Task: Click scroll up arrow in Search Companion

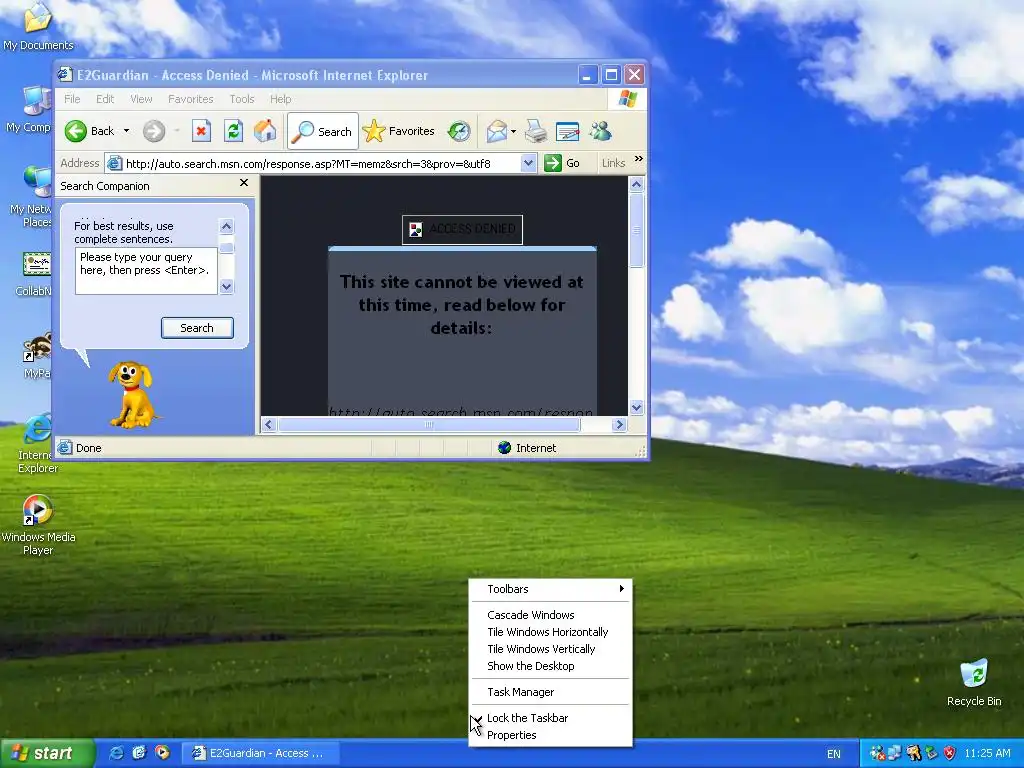Action: click(x=227, y=227)
